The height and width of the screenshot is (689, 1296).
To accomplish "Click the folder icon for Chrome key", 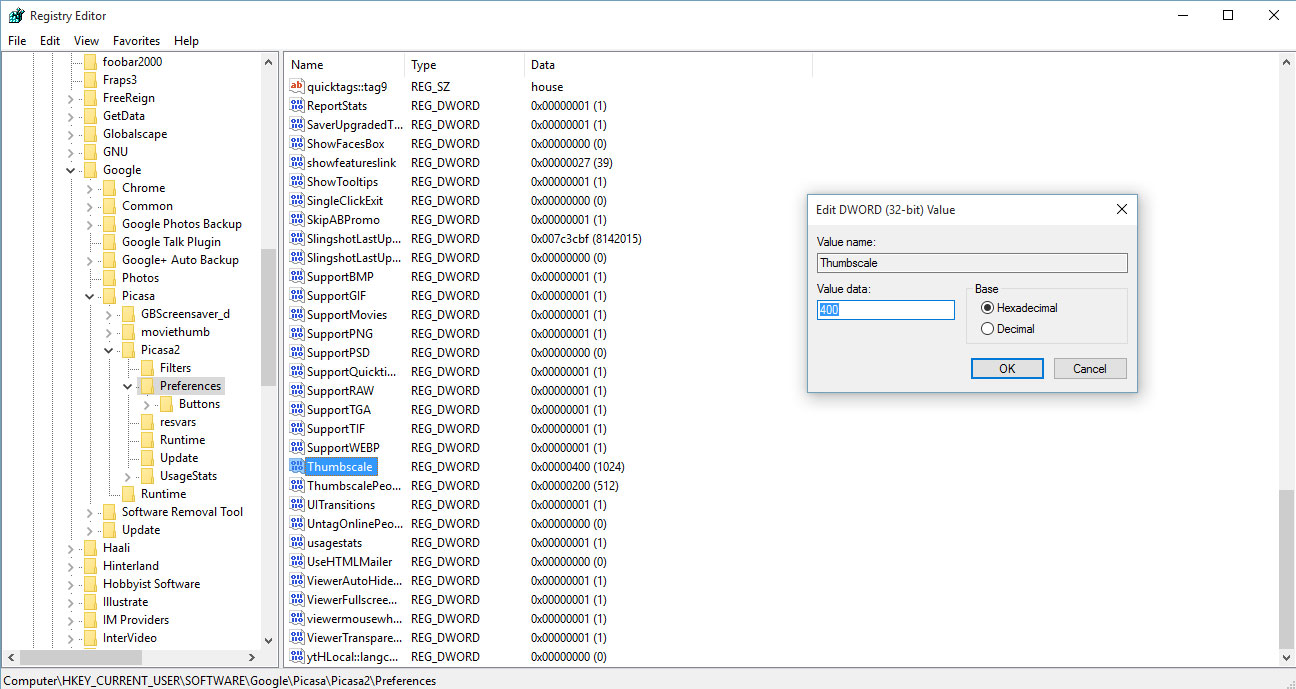I will [x=109, y=188].
